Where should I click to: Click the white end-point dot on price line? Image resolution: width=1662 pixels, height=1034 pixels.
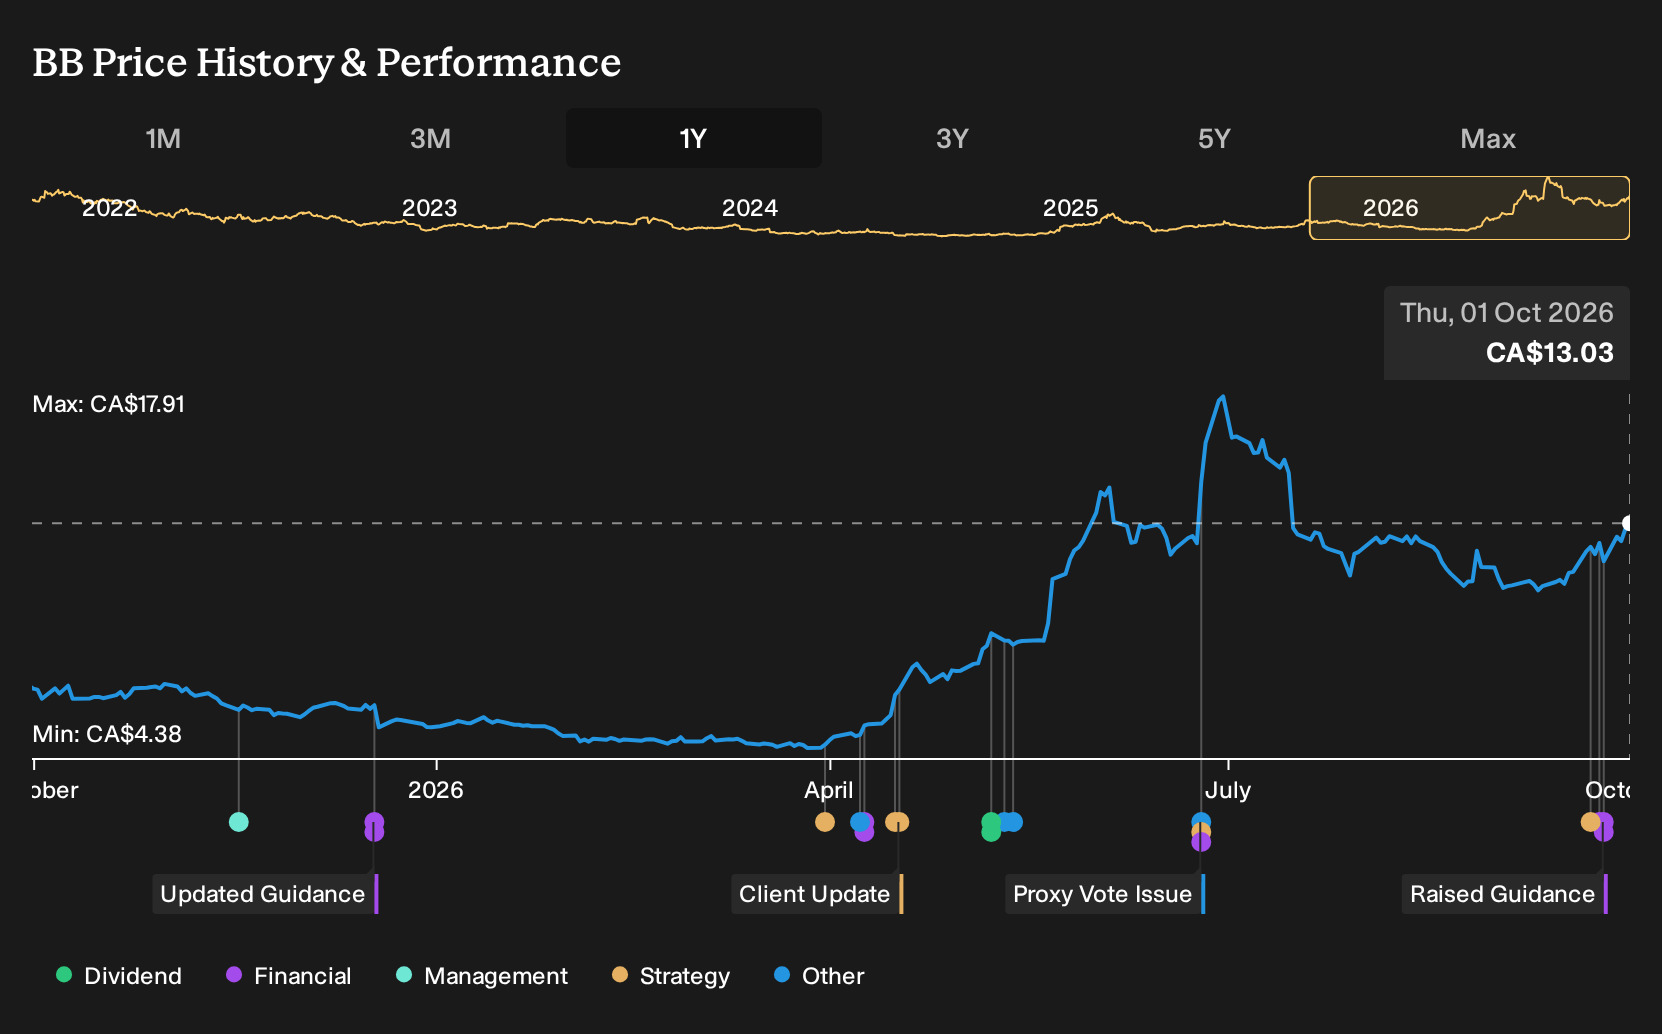1628,523
